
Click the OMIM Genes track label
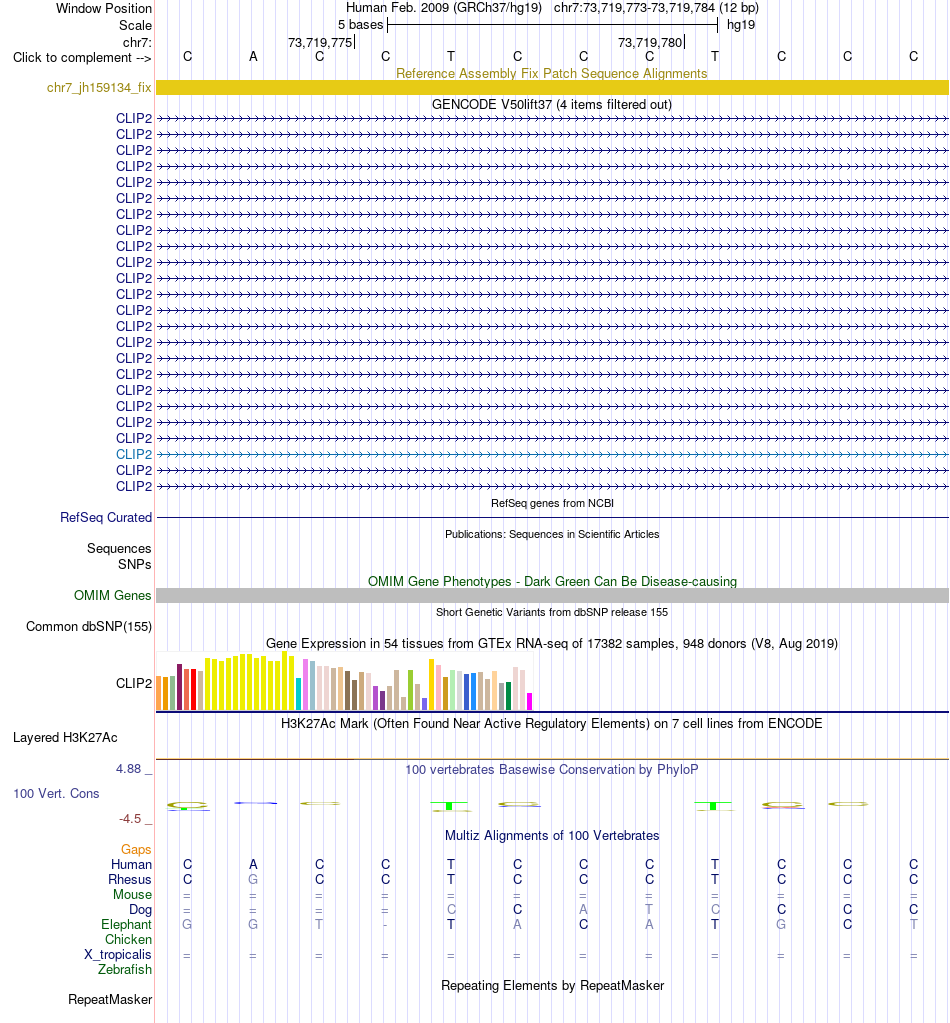click(x=112, y=595)
